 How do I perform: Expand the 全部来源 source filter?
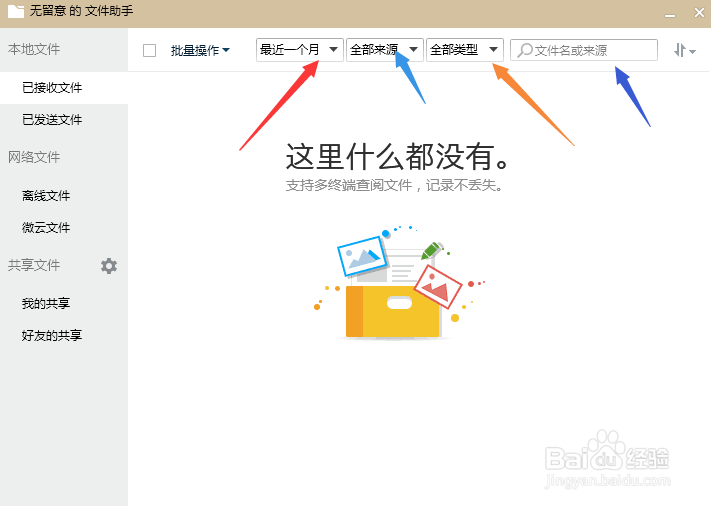[385, 49]
